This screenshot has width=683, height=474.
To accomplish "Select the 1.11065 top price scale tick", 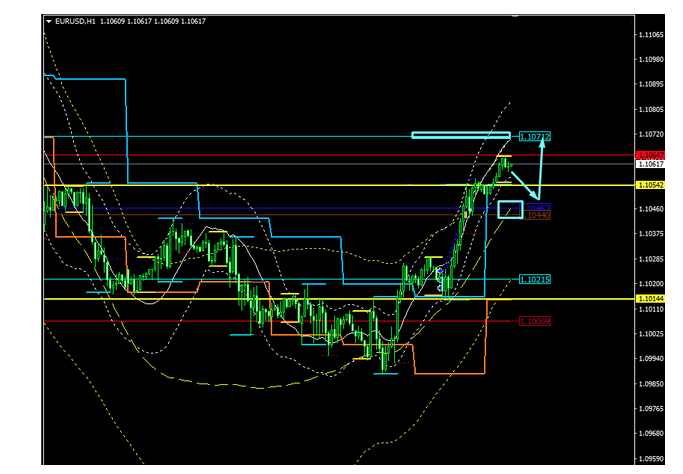I will click(651, 34).
